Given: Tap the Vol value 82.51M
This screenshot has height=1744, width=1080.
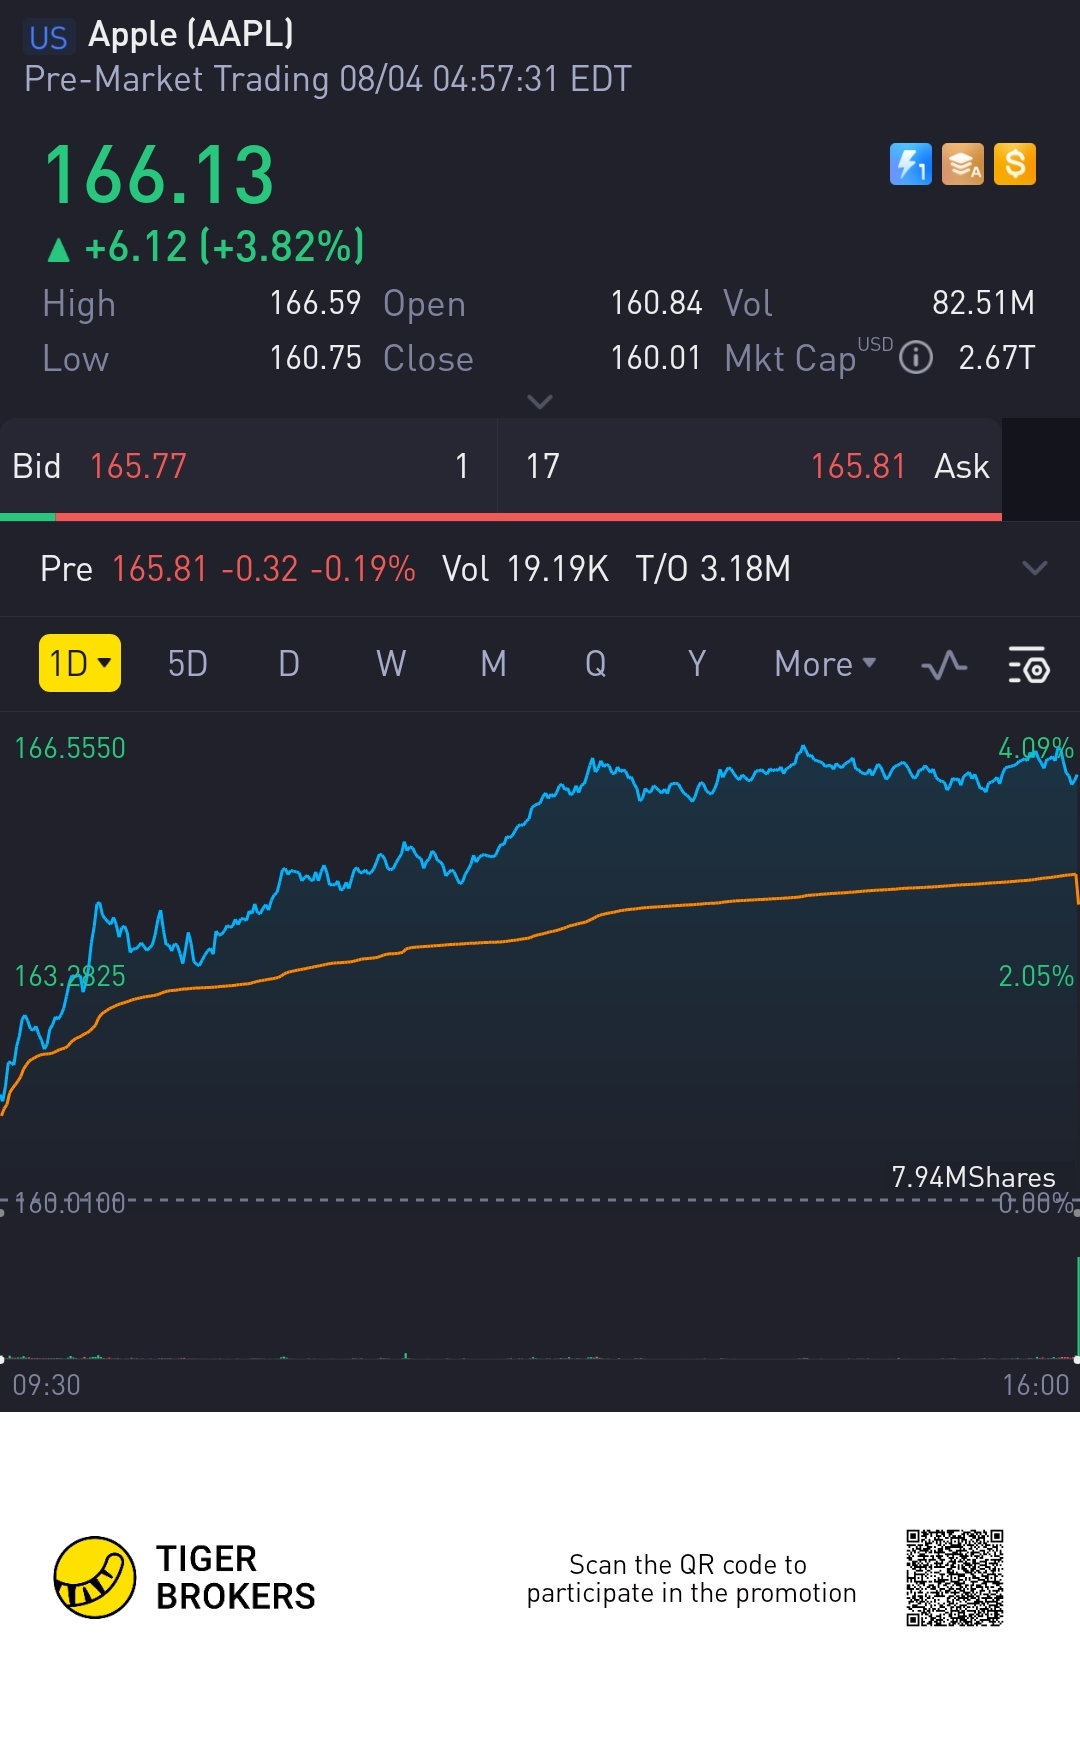Looking at the screenshot, I should [x=983, y=303].
